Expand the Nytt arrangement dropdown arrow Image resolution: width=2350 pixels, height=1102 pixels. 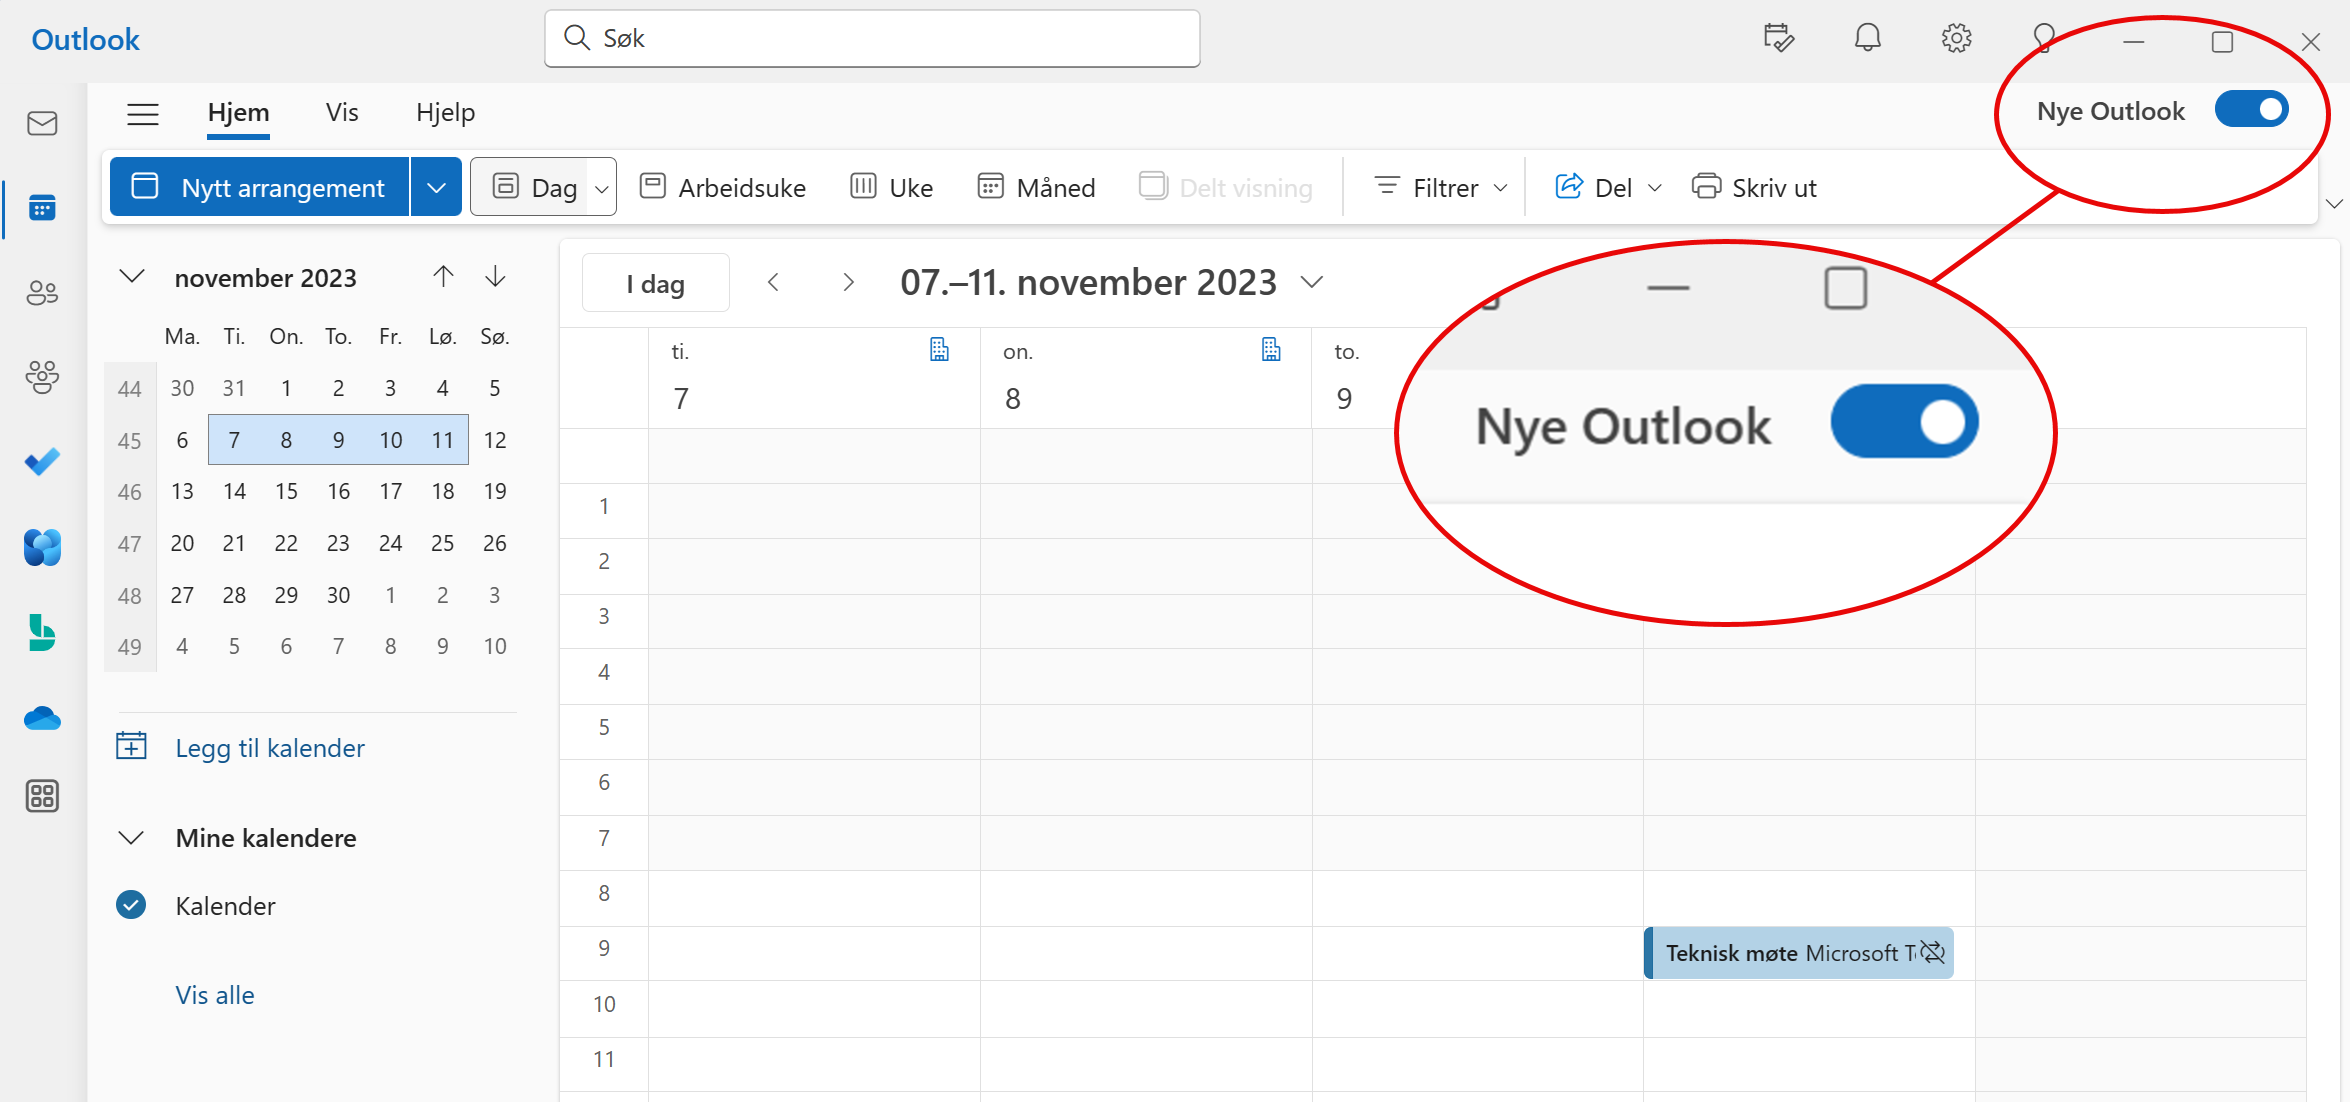click(435, 186)
